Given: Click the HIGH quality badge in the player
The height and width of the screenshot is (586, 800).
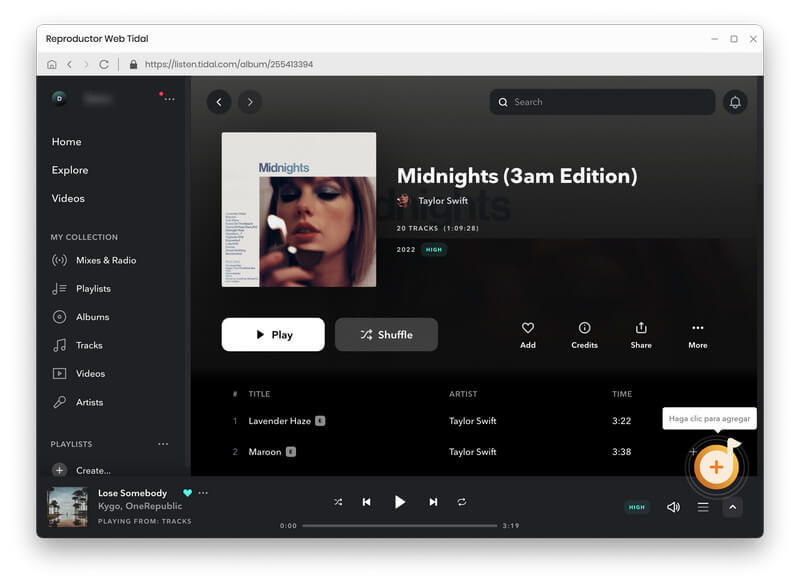Looking at the screenshot, I should click(x=636, y=507).
